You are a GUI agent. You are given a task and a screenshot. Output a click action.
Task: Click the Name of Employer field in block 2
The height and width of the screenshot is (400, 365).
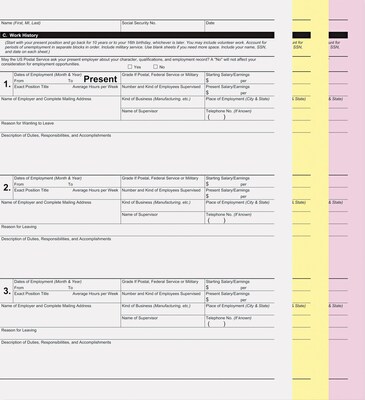[60, 212]
